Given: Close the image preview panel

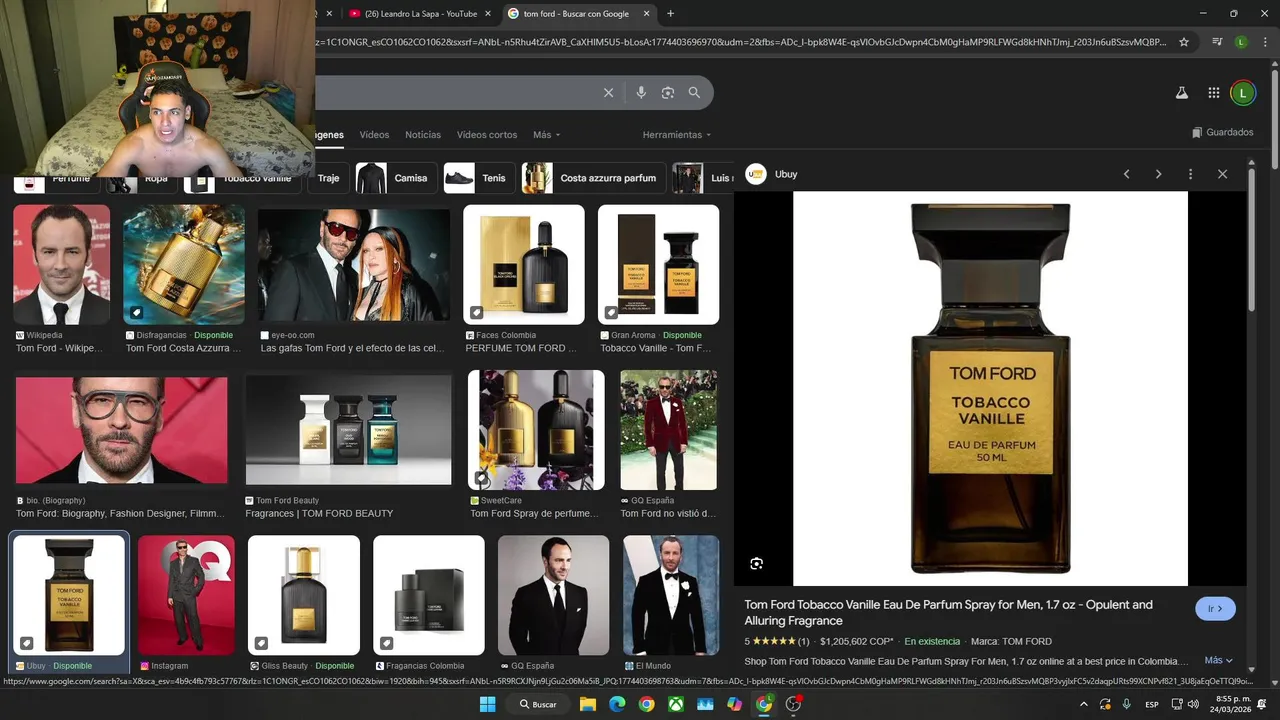Looking at the screenshot, I should [1222, 174].
